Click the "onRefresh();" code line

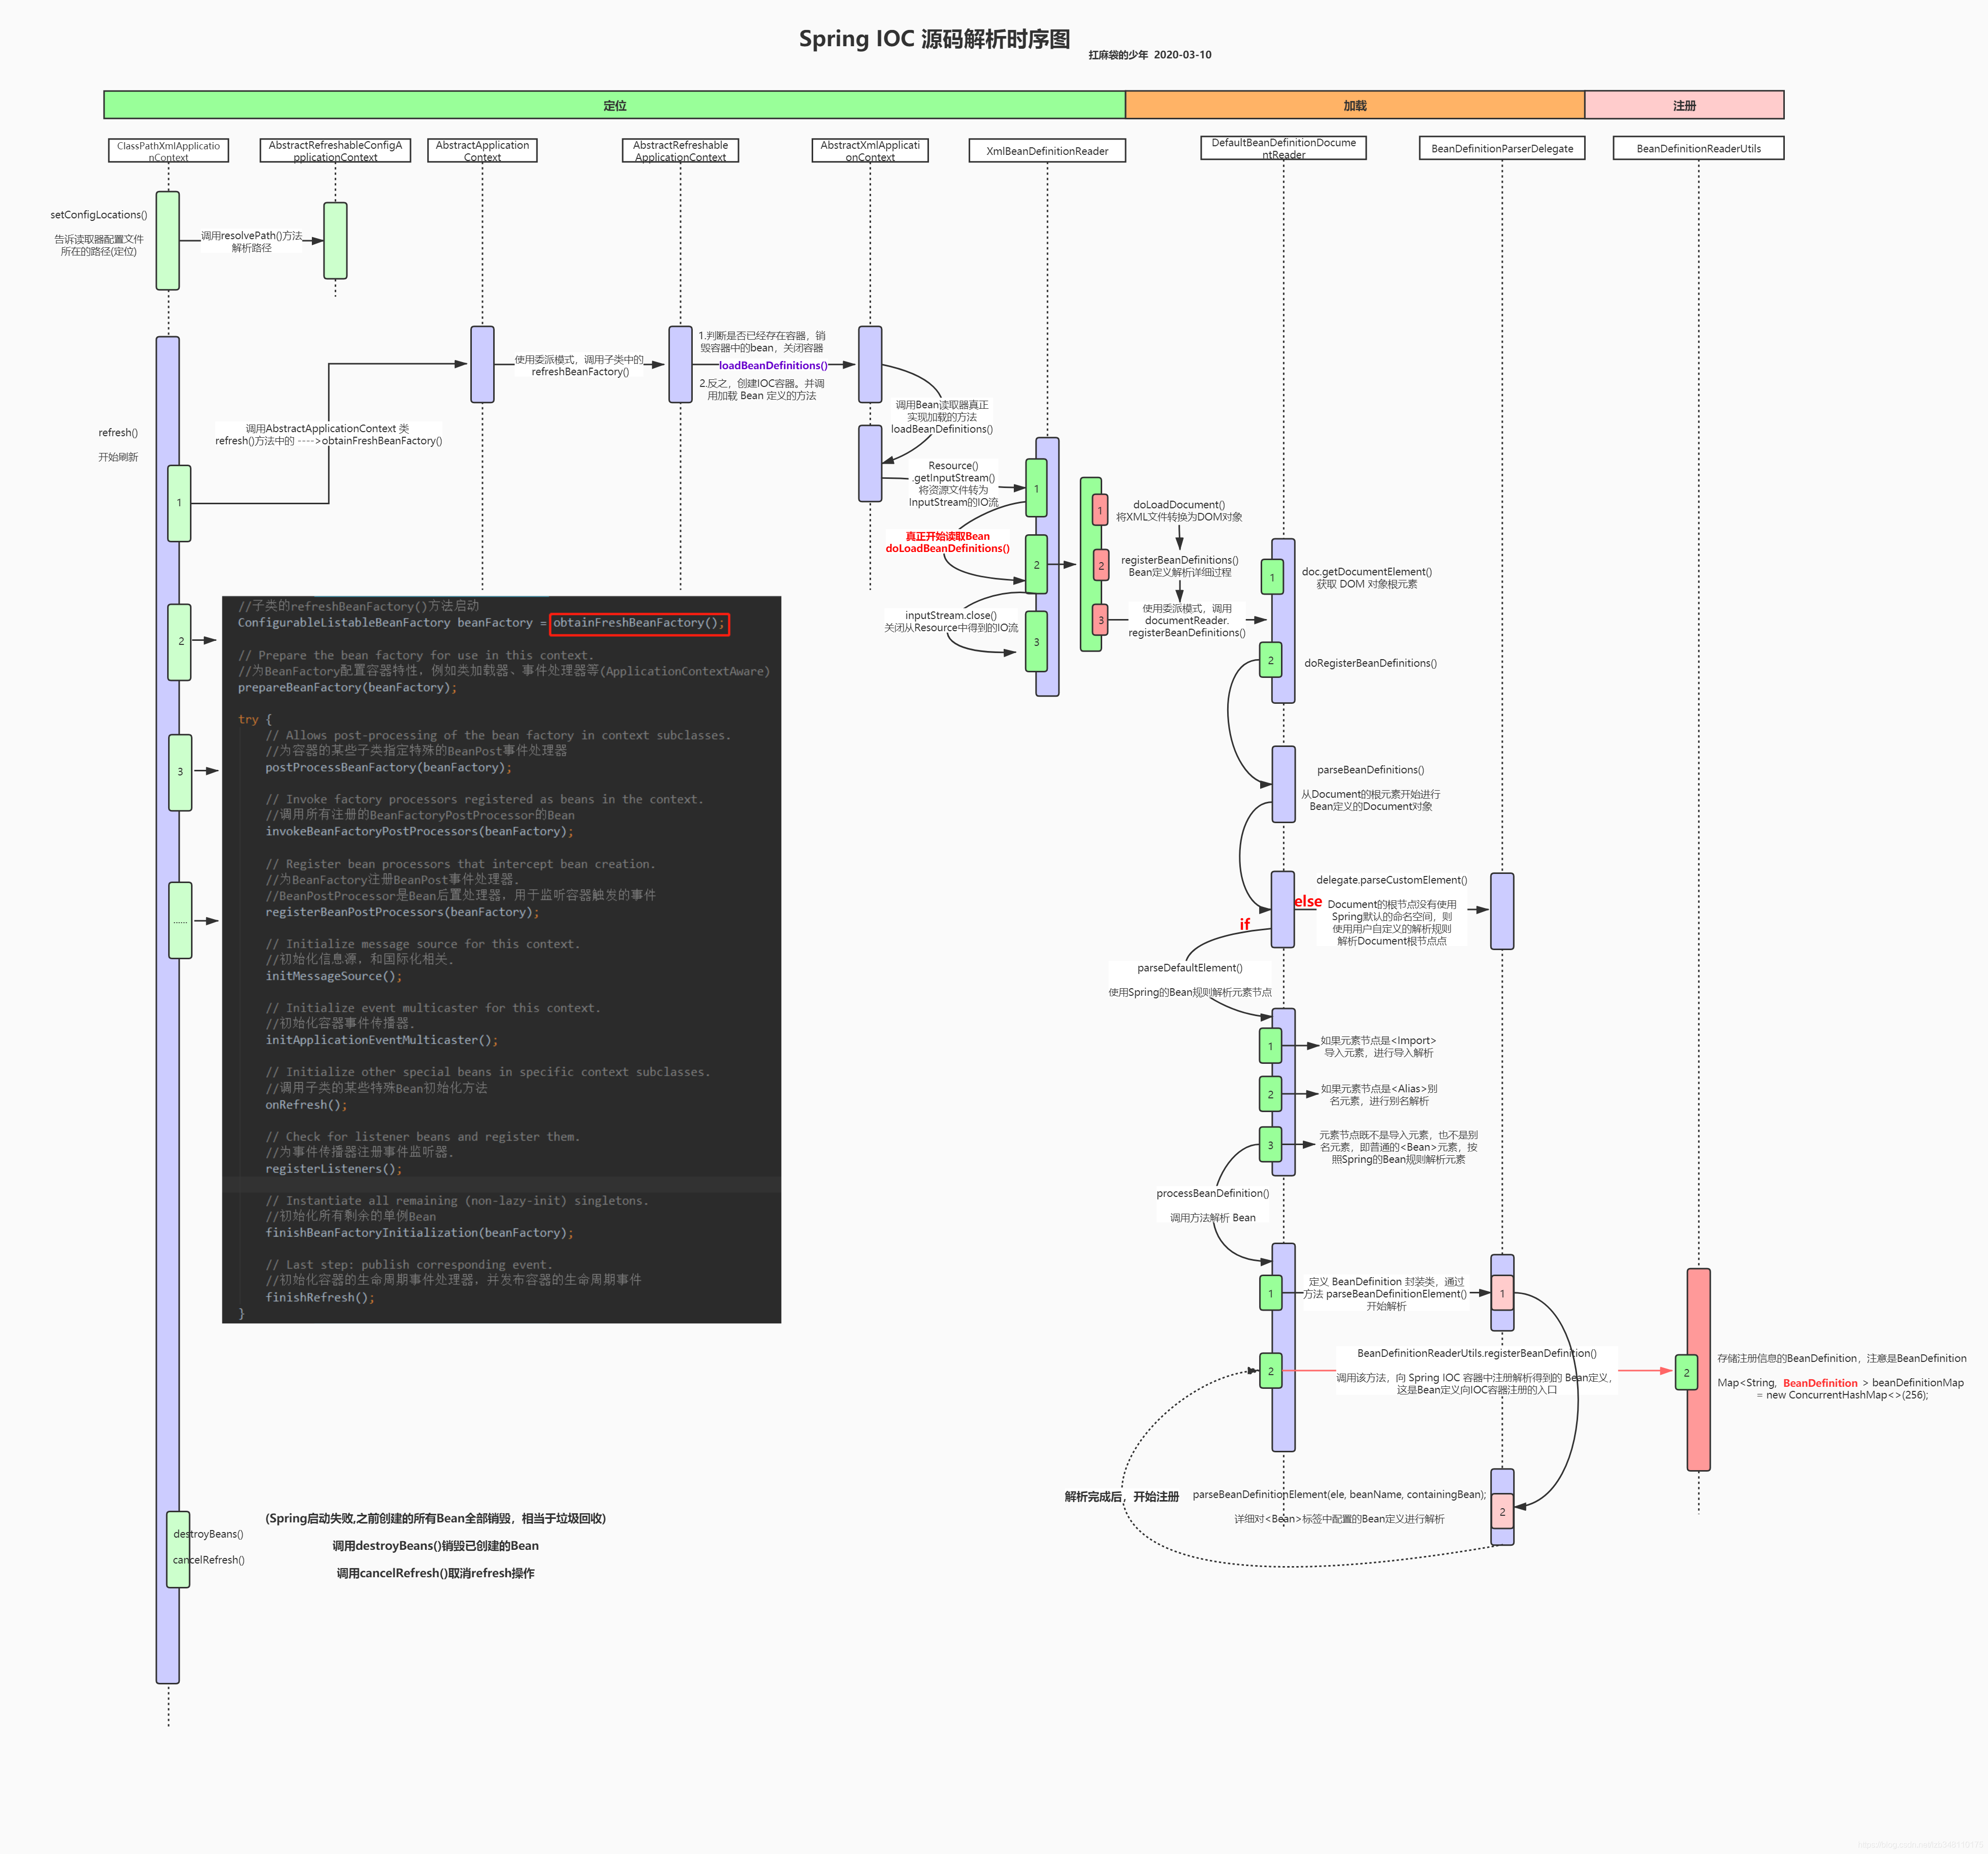(x=306, y=1106)
